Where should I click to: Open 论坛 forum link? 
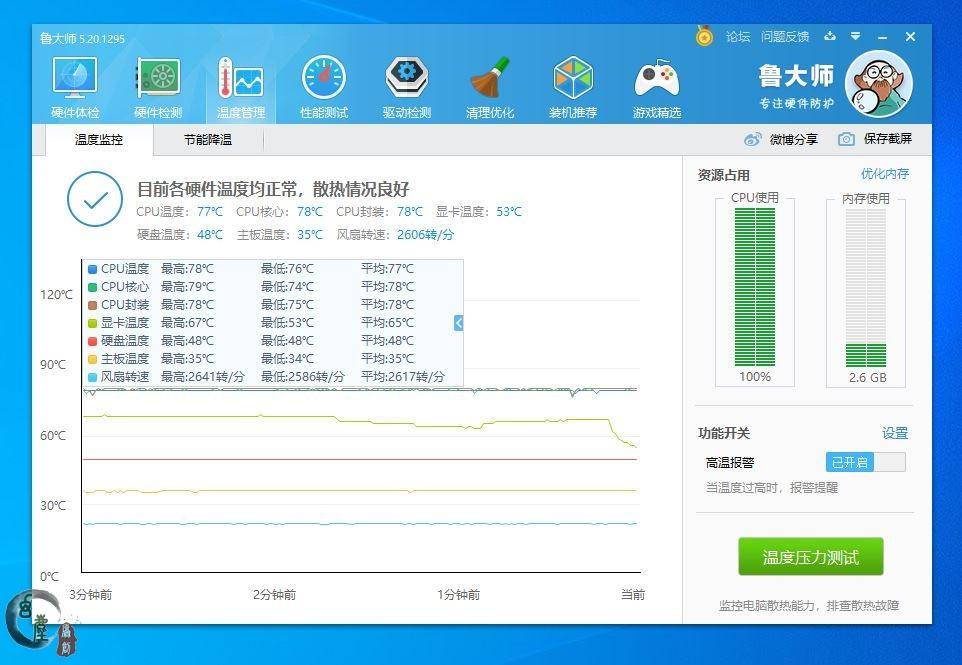tap(738, 37)
